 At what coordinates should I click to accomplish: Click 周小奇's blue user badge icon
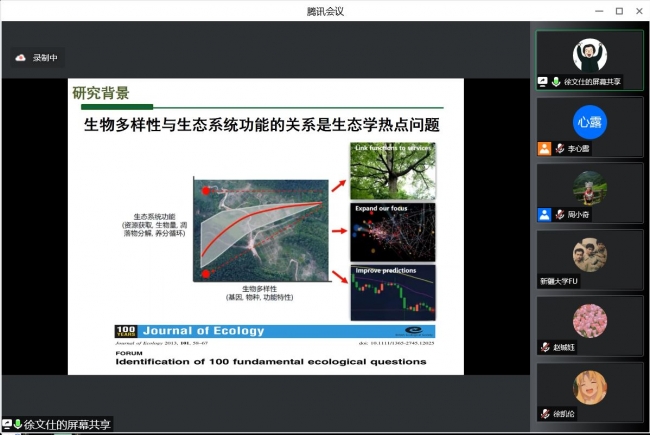(x=544, y=214)
